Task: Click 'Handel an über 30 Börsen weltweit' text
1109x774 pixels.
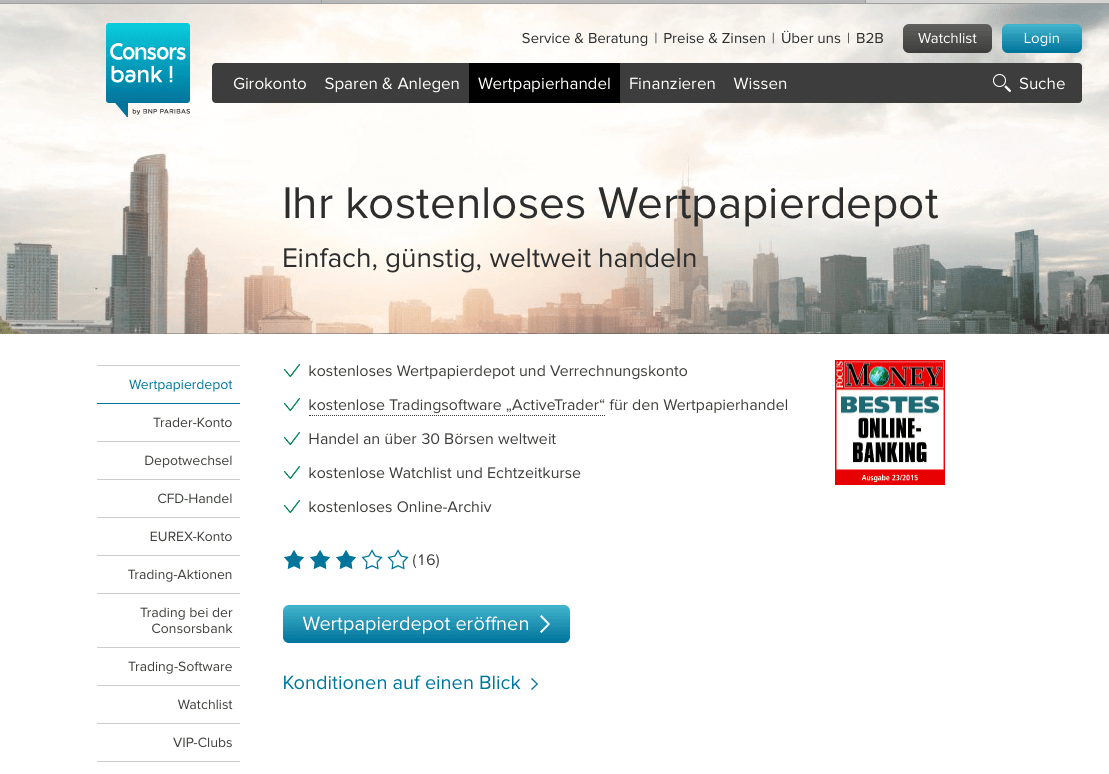Action: (432, 439)
